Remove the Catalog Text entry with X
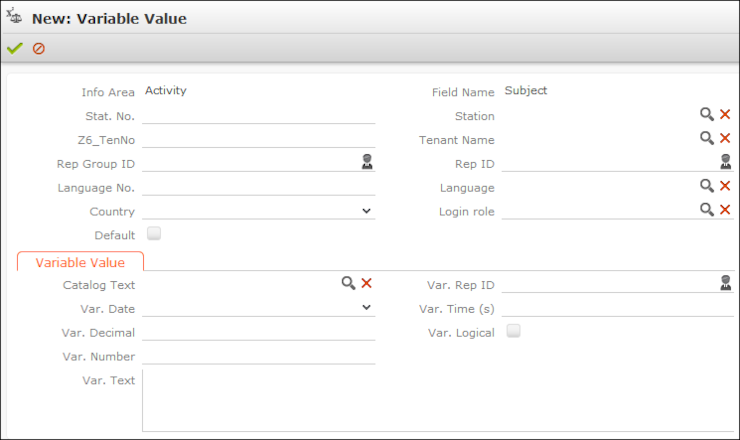Screen dimensions: 740x440 point(367,284)
